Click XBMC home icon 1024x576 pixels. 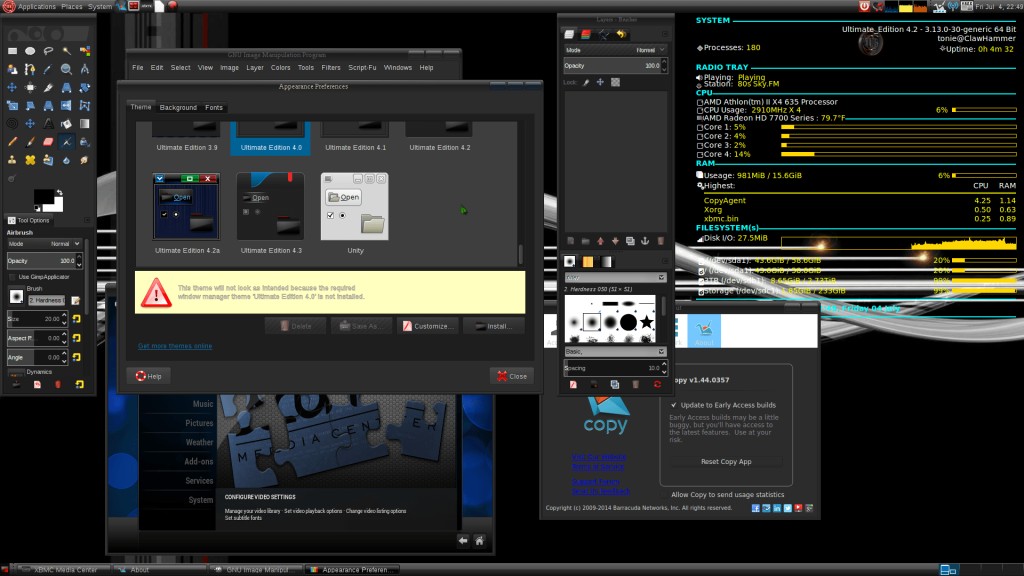(x=479, y=541)
